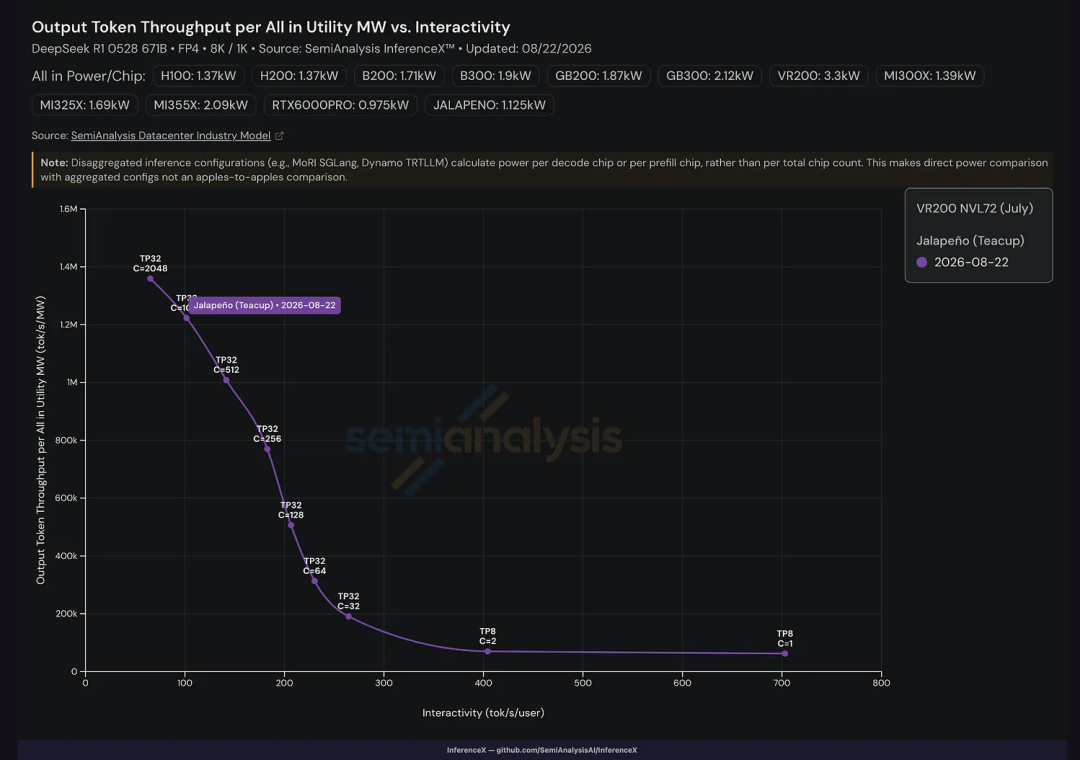Click the VR200: 3.3kW power chip
This screenshot has width=1080, height=760.
(818, 76)
